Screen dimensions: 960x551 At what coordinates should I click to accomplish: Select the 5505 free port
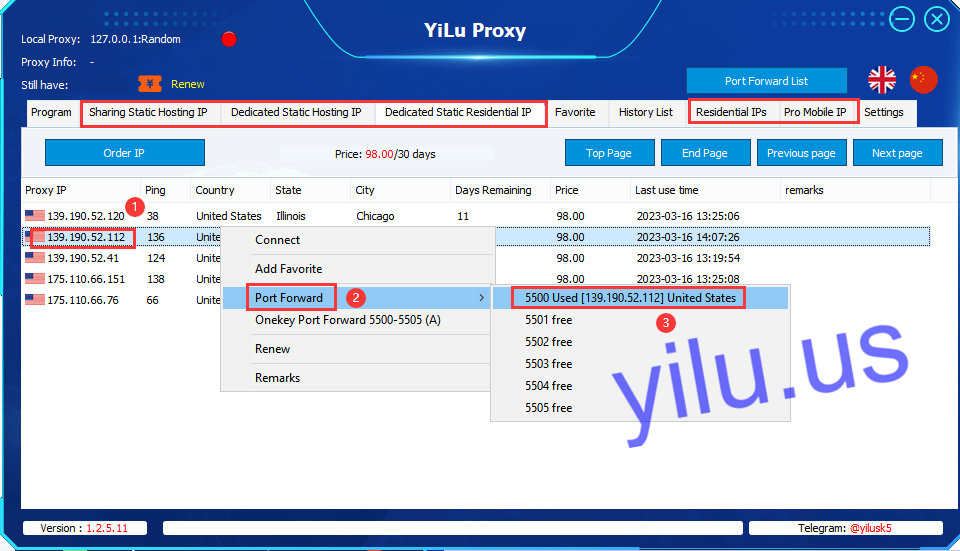[x=640, y=408]
